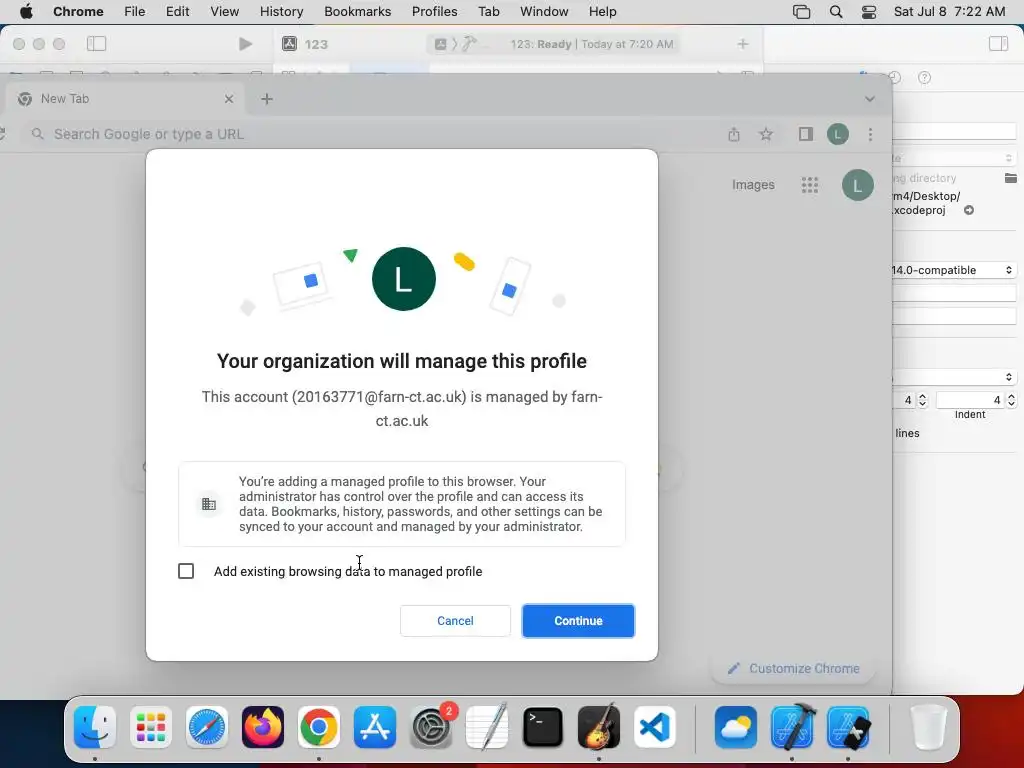The image size is (1024, 768).
Task: Run the project with Xcode play button
Action: pyautogui.click(x=246, y=44)
